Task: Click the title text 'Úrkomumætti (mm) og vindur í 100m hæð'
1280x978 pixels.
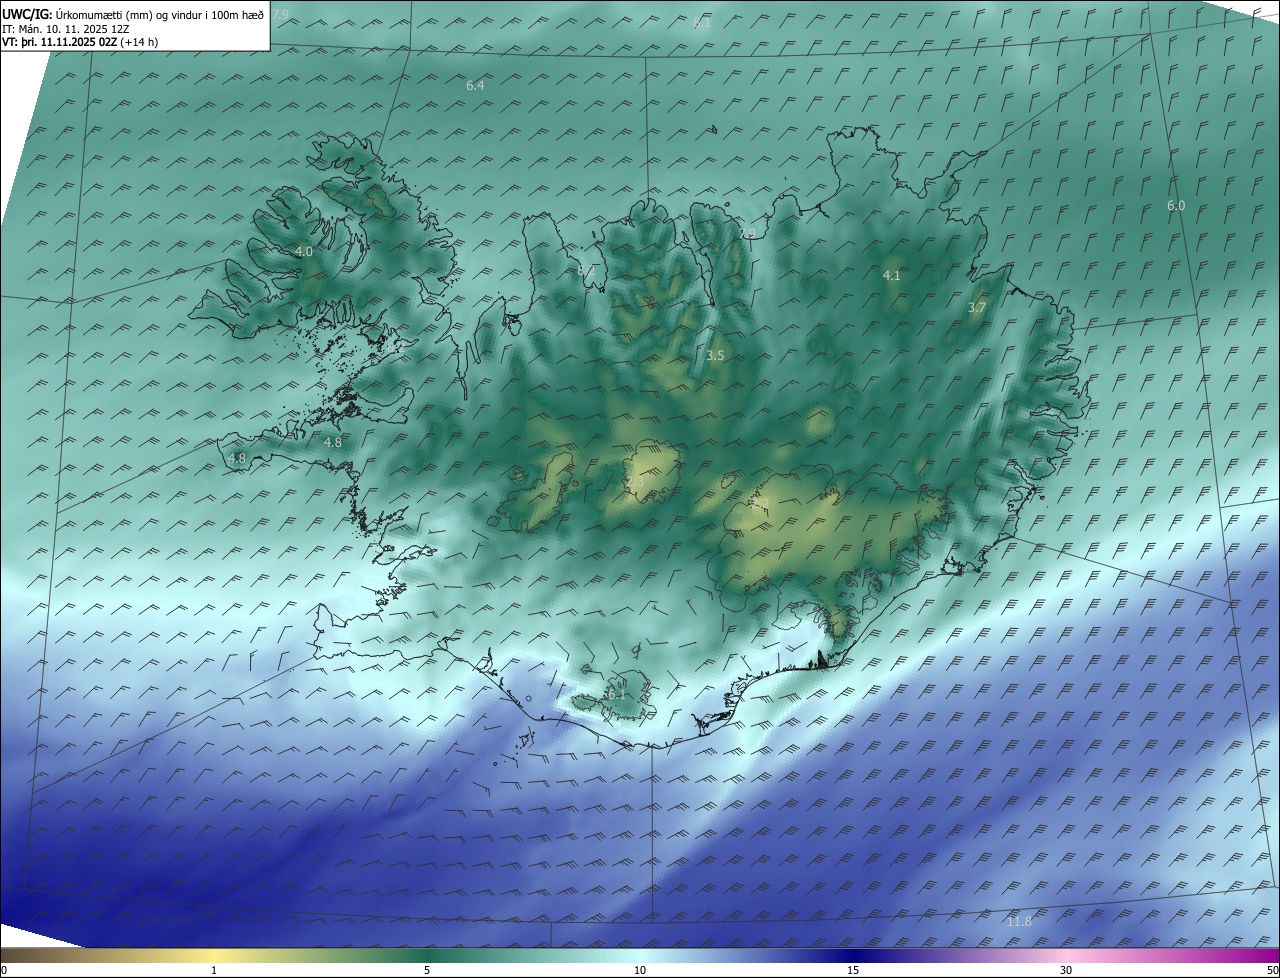Action: click(x=161, y=14)
